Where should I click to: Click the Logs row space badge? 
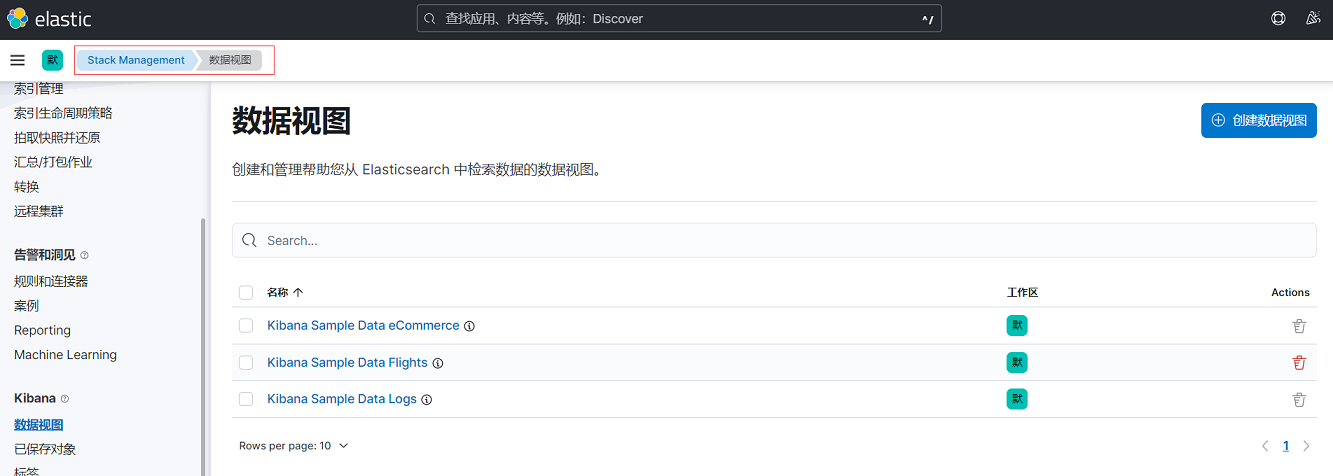[1017, 398]
